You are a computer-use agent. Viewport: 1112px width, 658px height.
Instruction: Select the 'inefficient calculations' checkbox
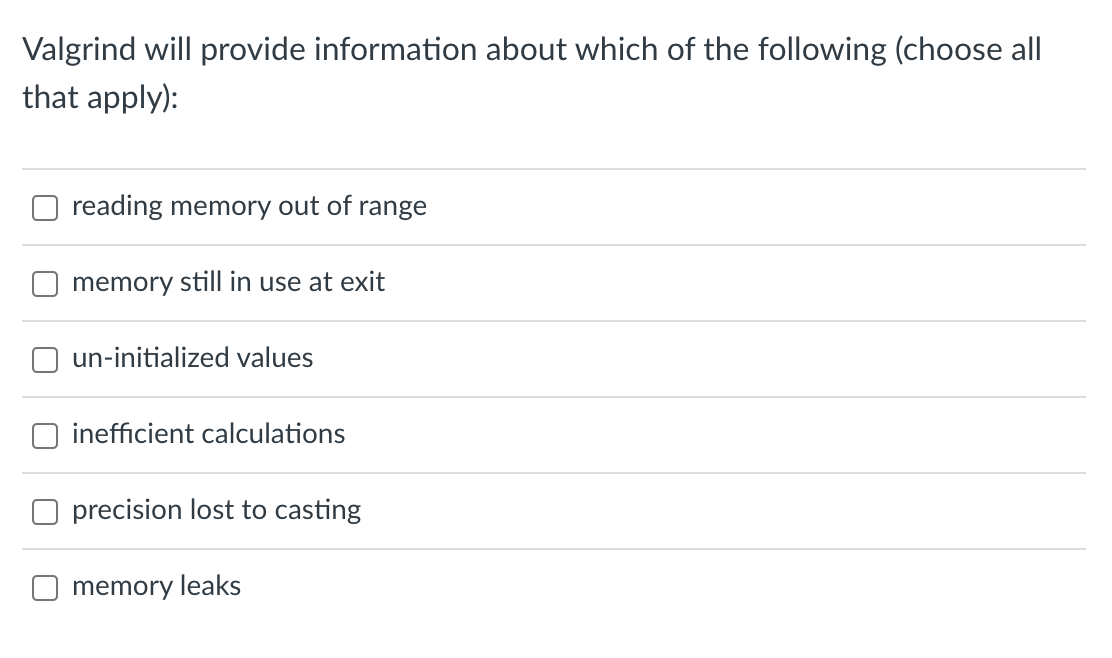pos(46,436)
